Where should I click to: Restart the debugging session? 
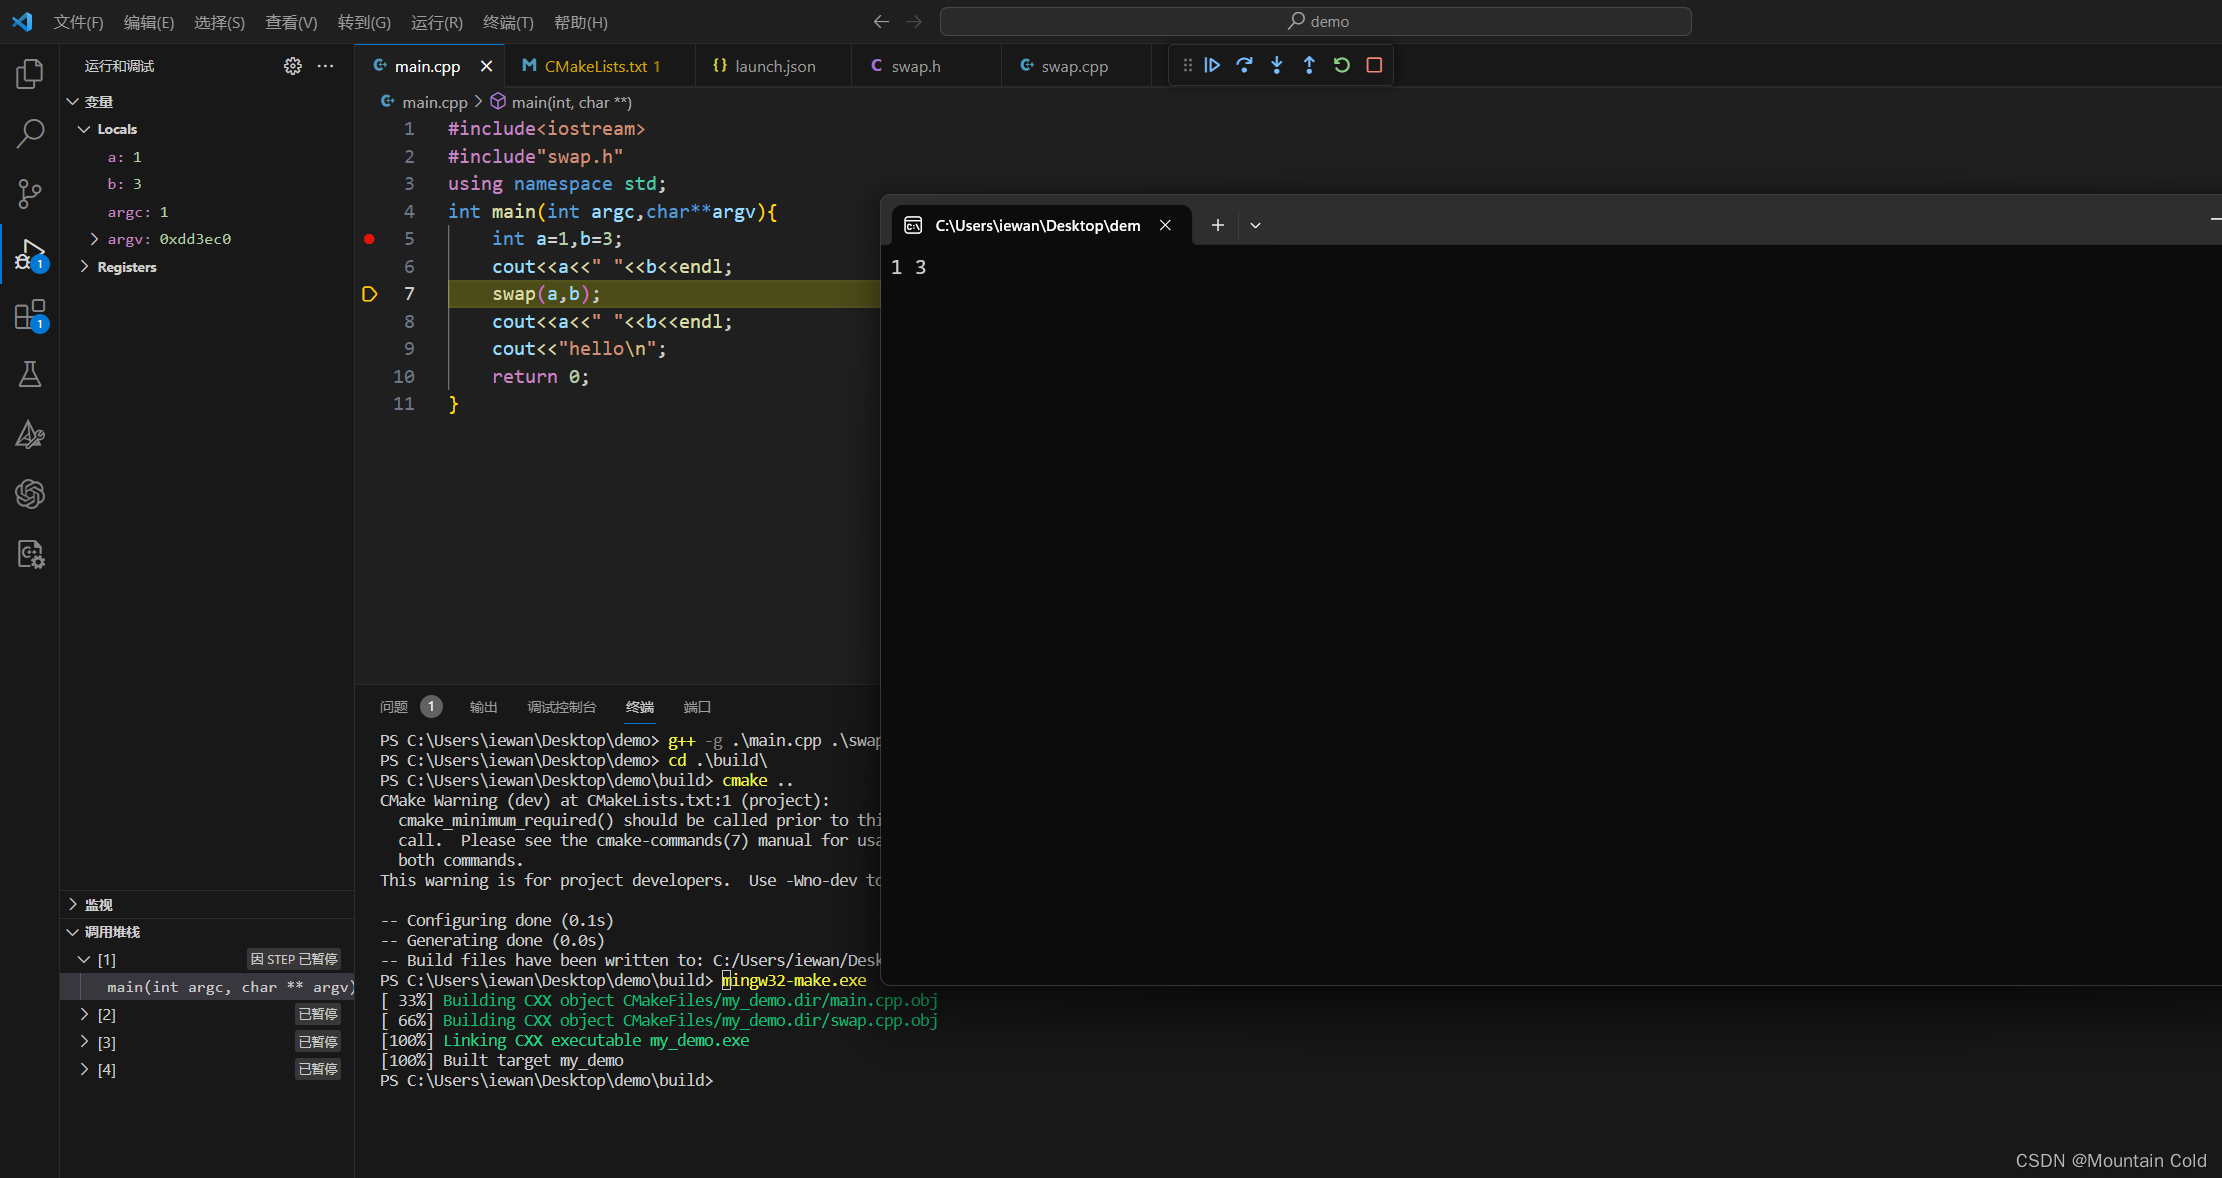[1342, 65]
